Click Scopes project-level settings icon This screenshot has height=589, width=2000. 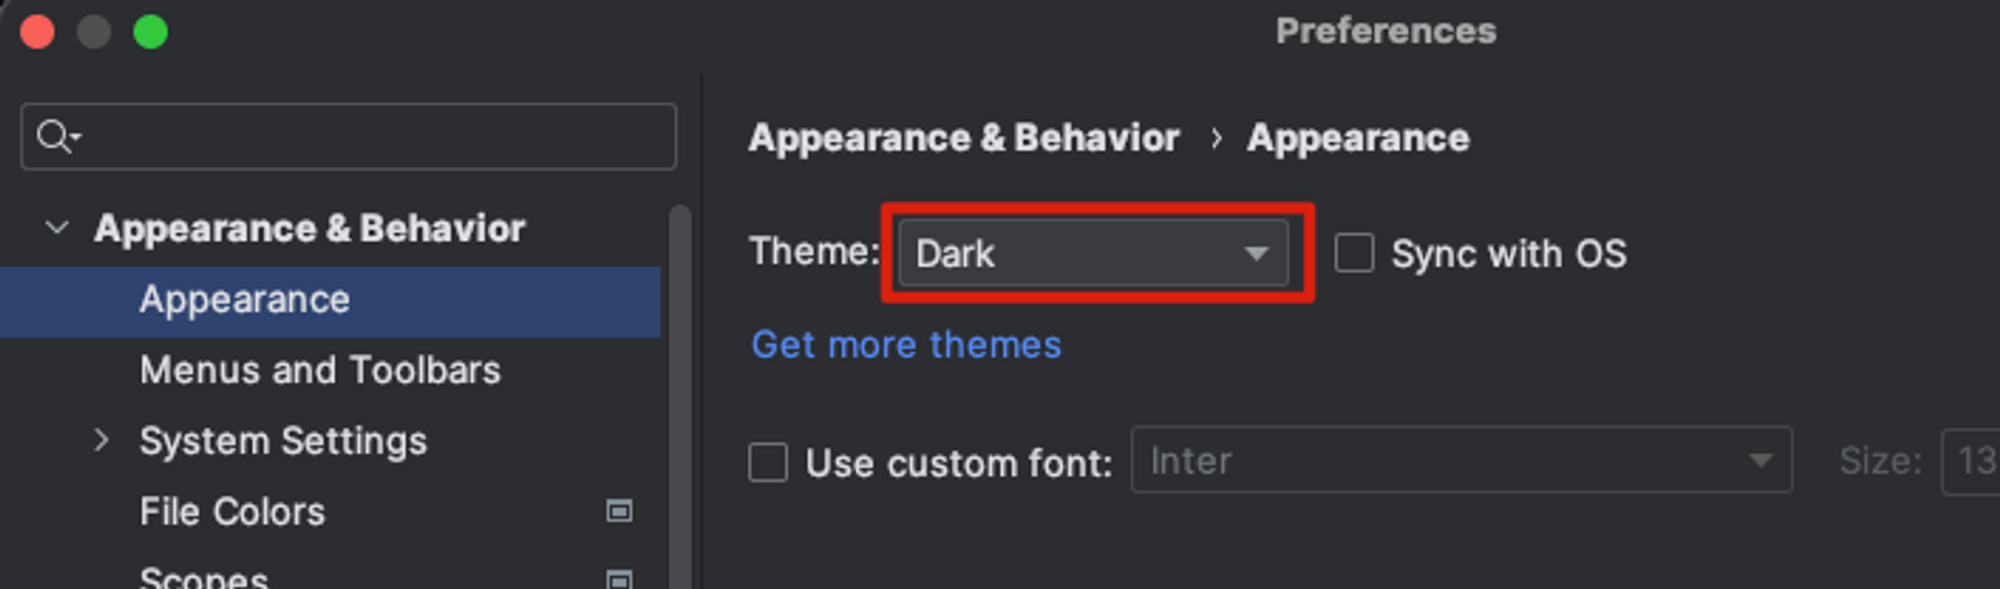619,579
